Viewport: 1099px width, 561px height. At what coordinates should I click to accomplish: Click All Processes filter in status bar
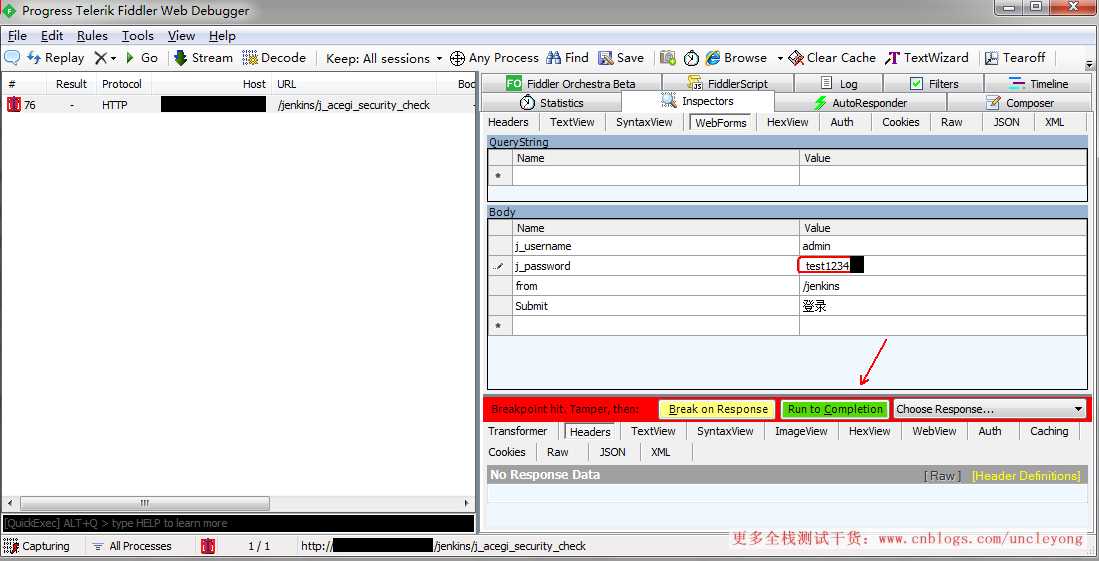pos(132,546)
